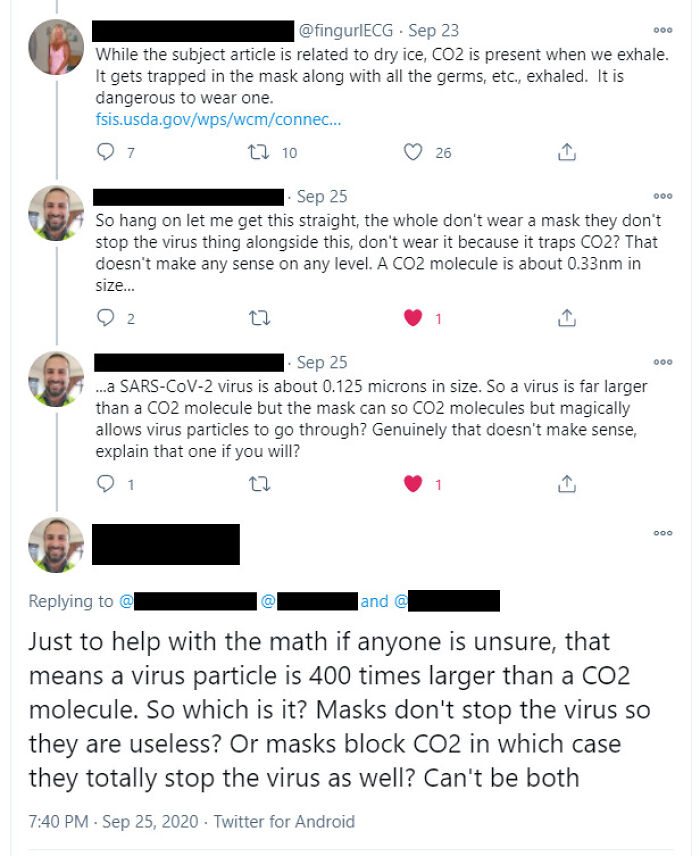The height and width of the screenshot is (856, 700).
Task: Retweet the "0.33nm in size" tweet
Action: [x=258, y=316]
